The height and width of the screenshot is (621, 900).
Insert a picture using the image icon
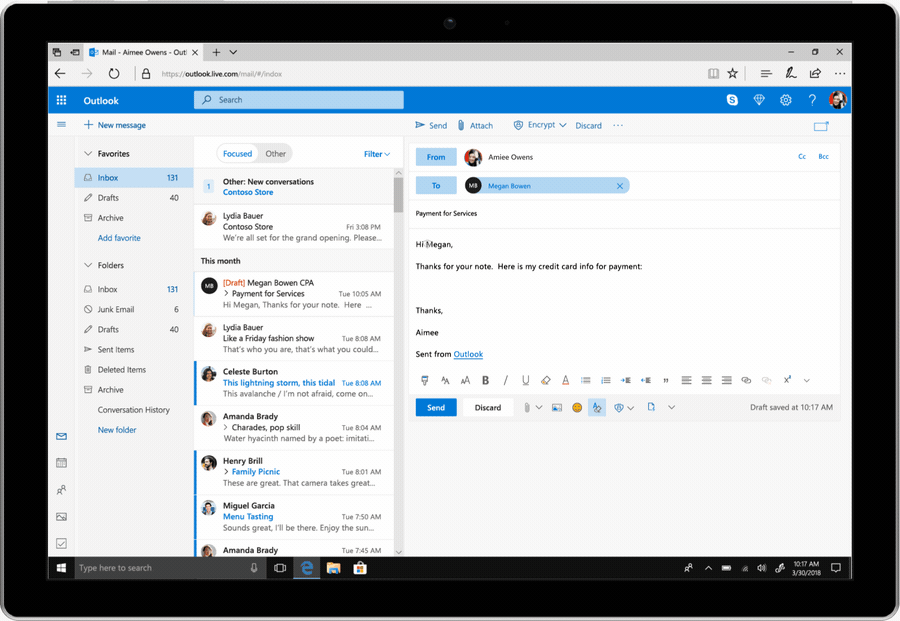(x=556, y=407)
